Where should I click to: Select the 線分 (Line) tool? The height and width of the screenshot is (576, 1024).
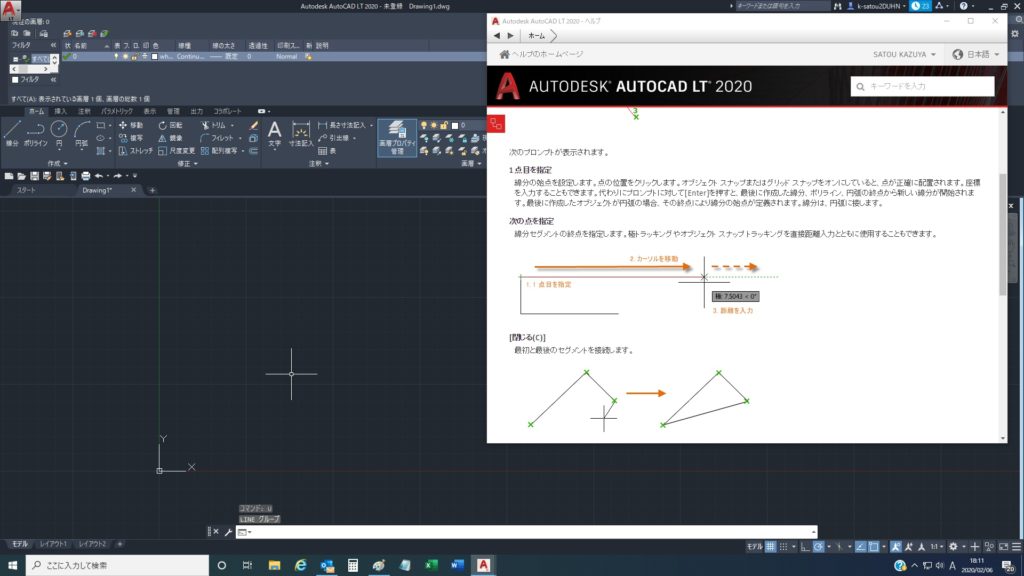pyautogui.click(x=12, y=133)
